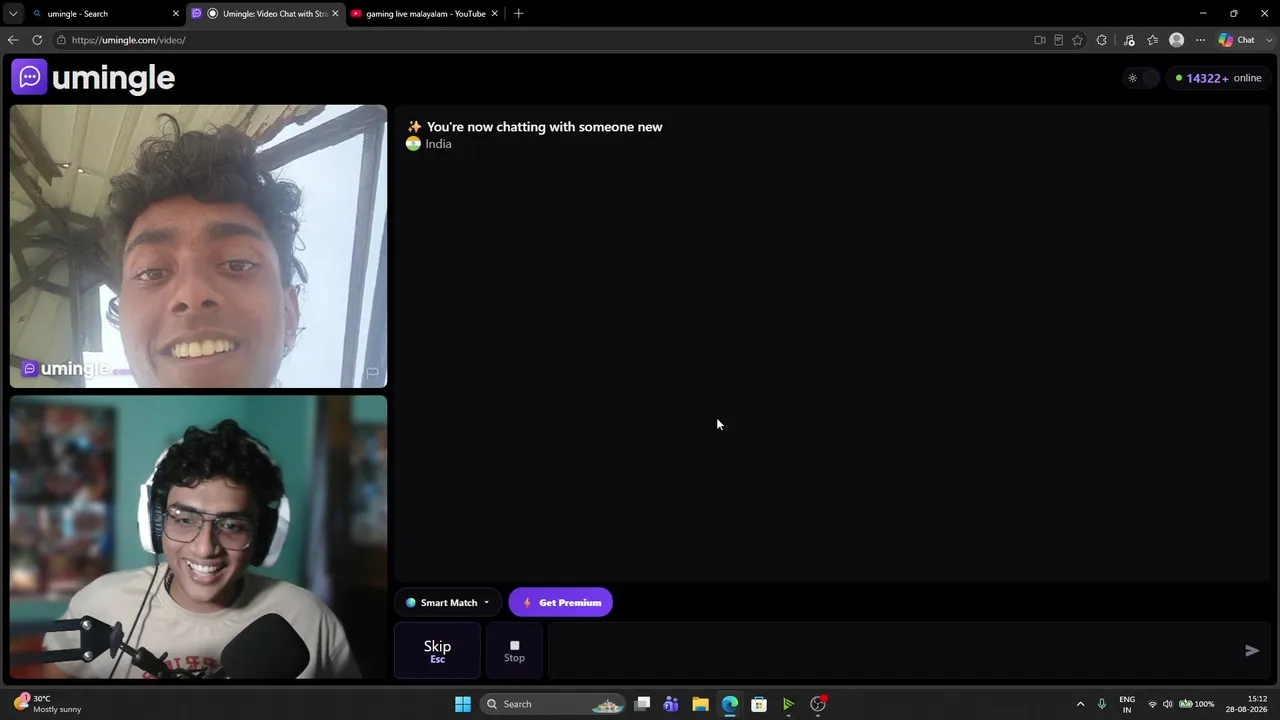Click the Umingle logo icon

[x=29, y=77]
